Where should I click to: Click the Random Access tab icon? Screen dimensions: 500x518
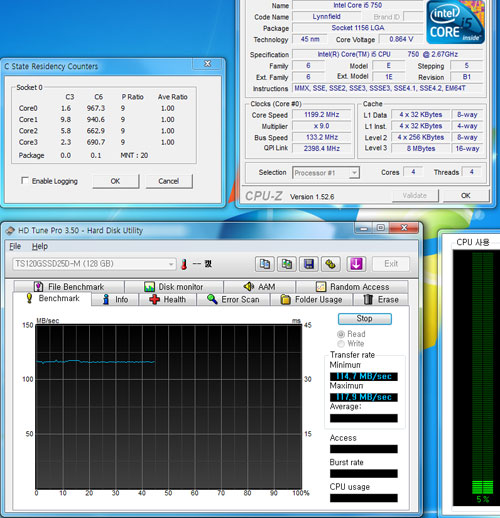[x=321, y=287]
